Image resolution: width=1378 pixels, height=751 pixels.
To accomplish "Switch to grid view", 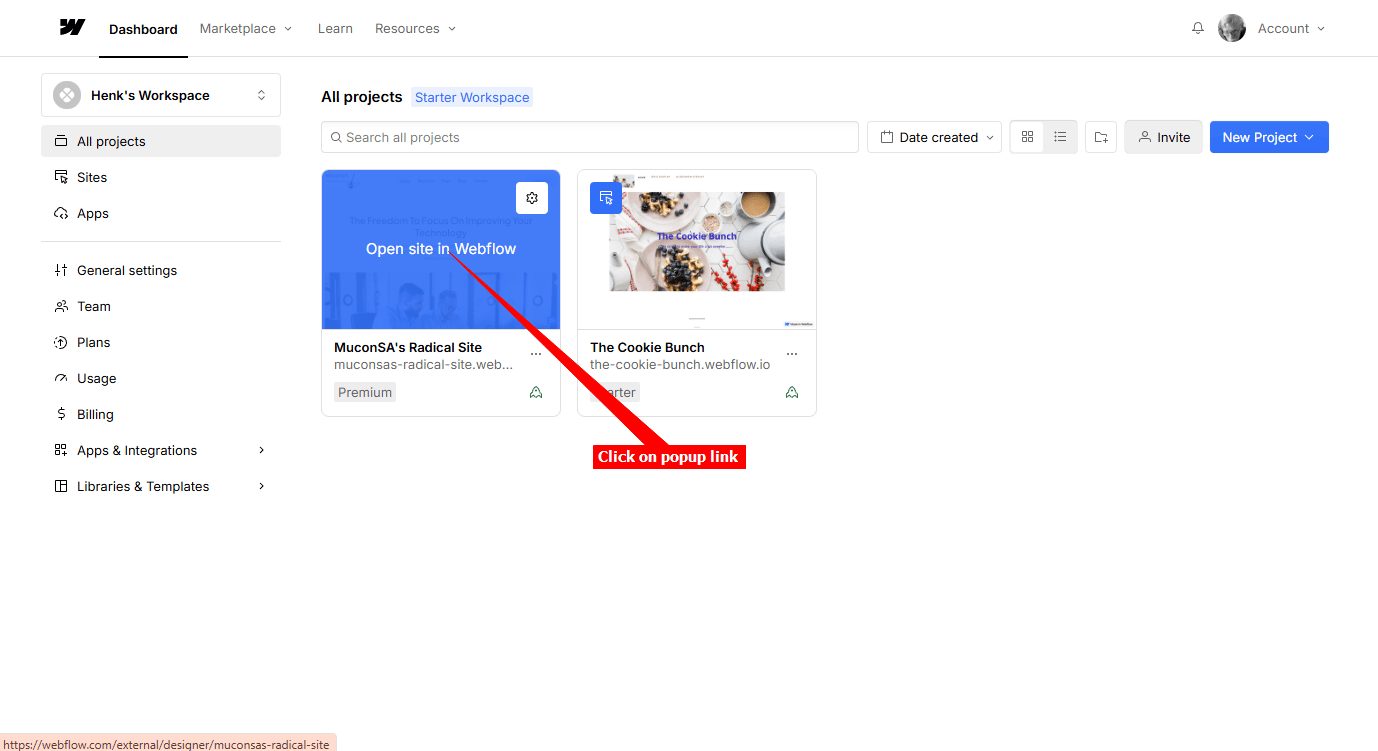I will 1027,137.
